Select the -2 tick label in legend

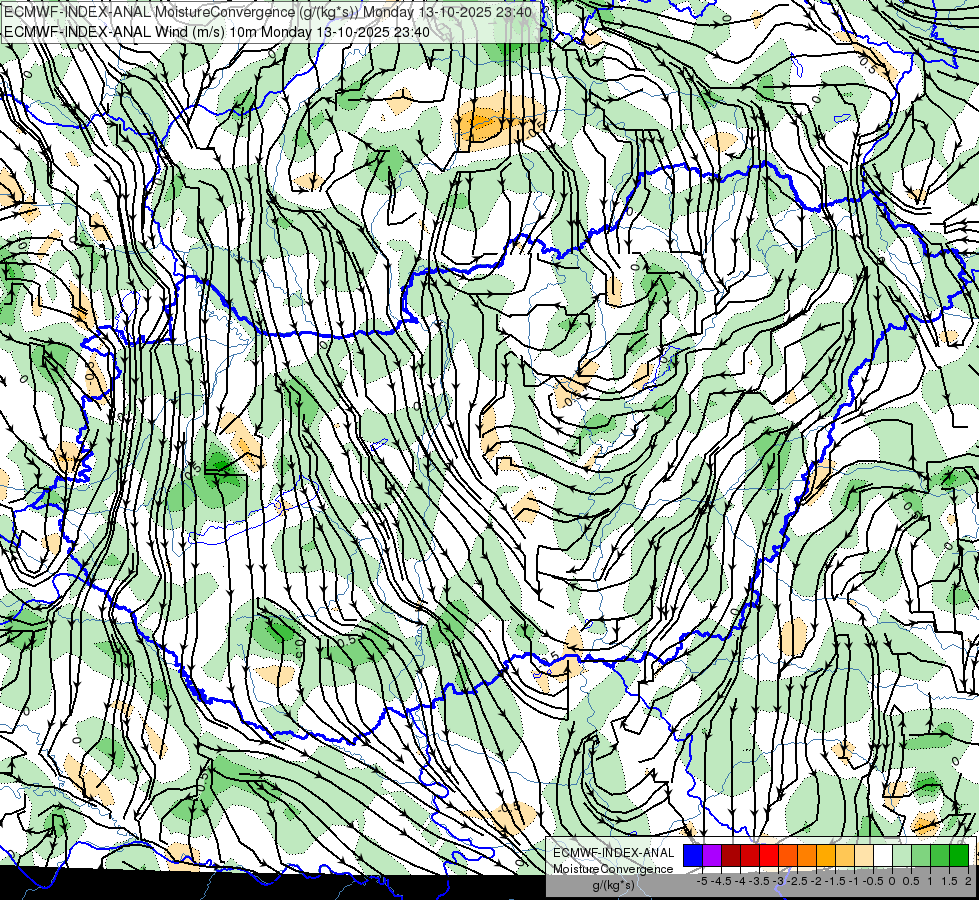816,881
